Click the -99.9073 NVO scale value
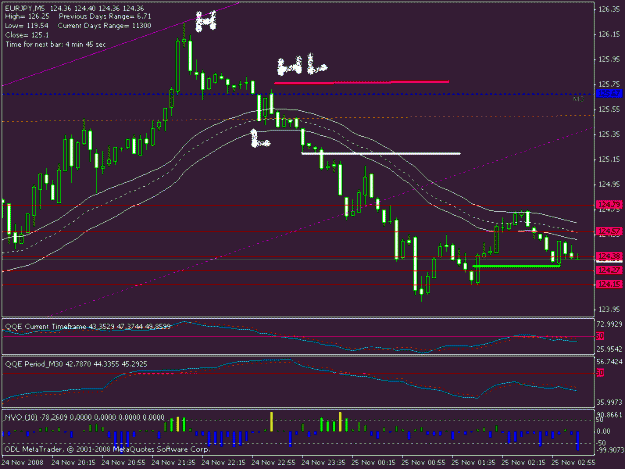This screenshot has height=469, width=625. (x=609, y=450)
